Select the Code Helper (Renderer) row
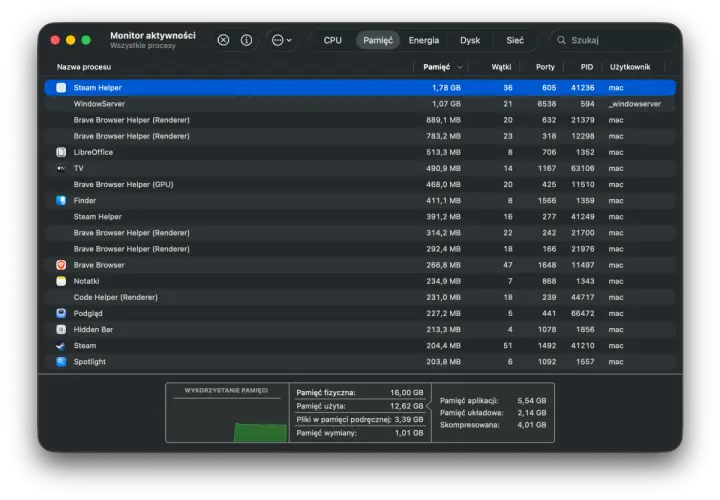This screenshot has height=500, width=720. click(x=360, y=297)
